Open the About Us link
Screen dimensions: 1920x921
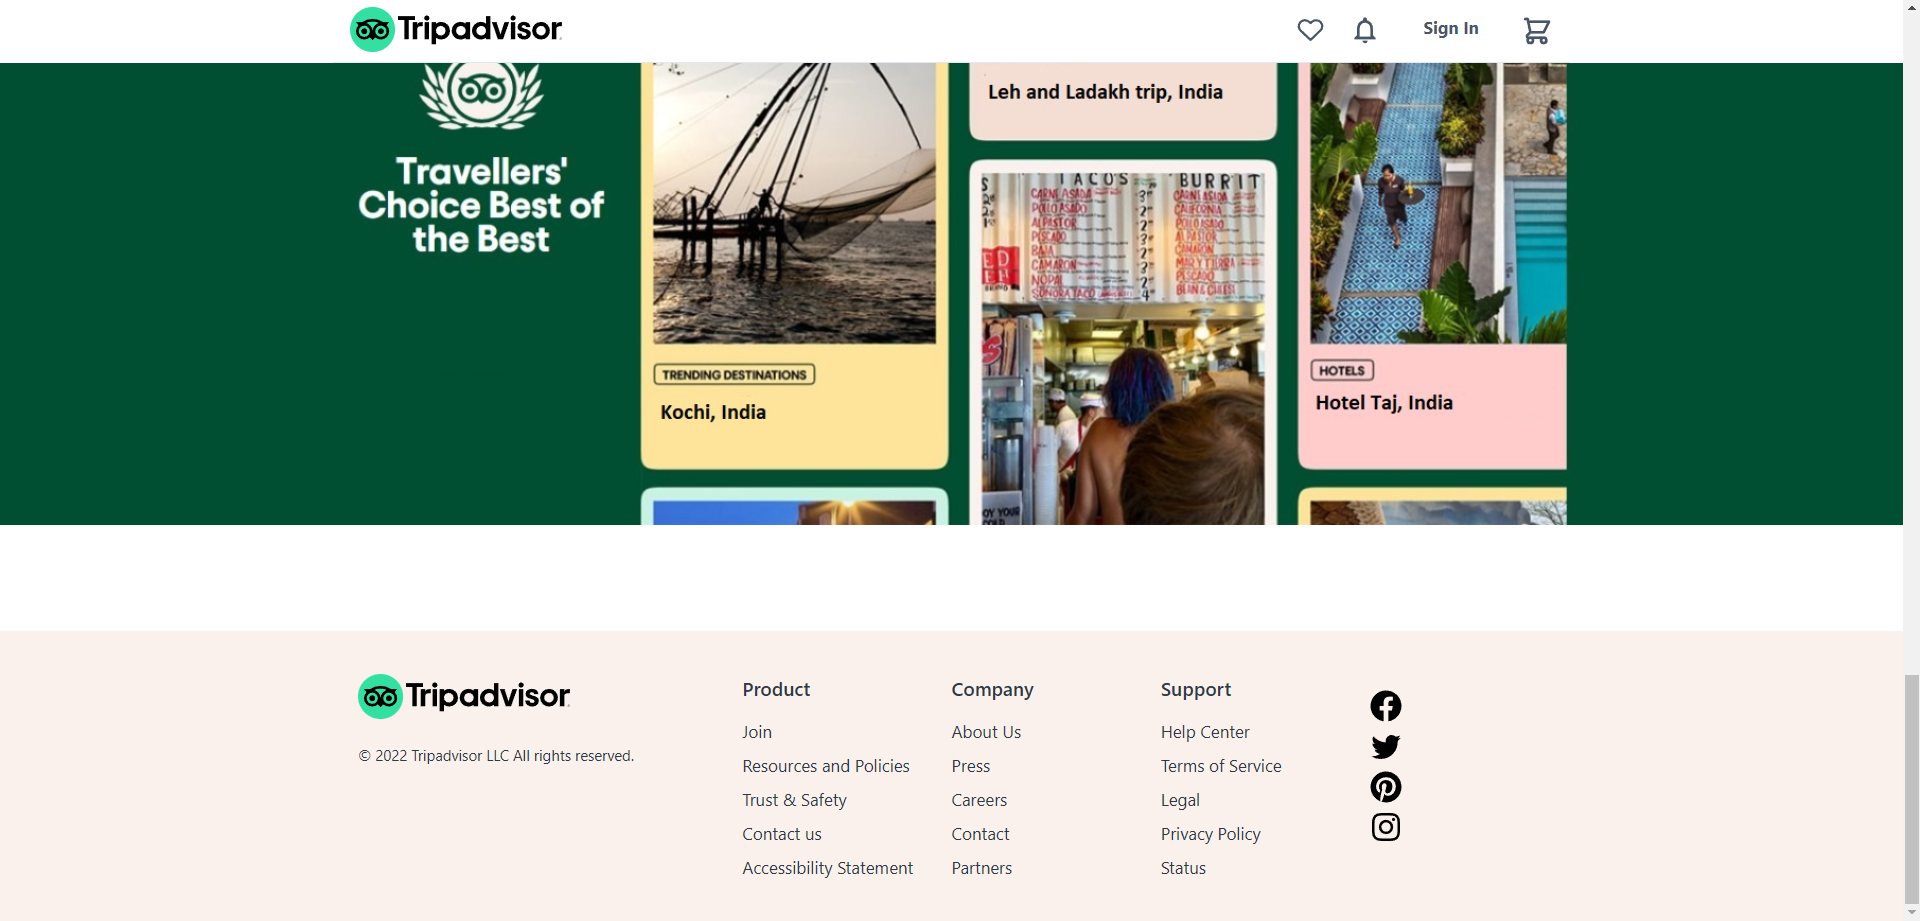(x=986, y=732)
